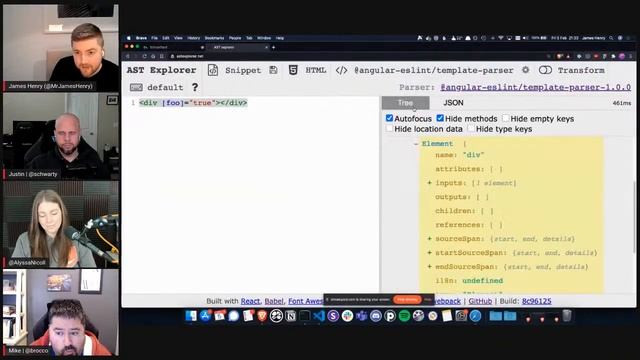Switch to the Tree tab

click(405, 103)
